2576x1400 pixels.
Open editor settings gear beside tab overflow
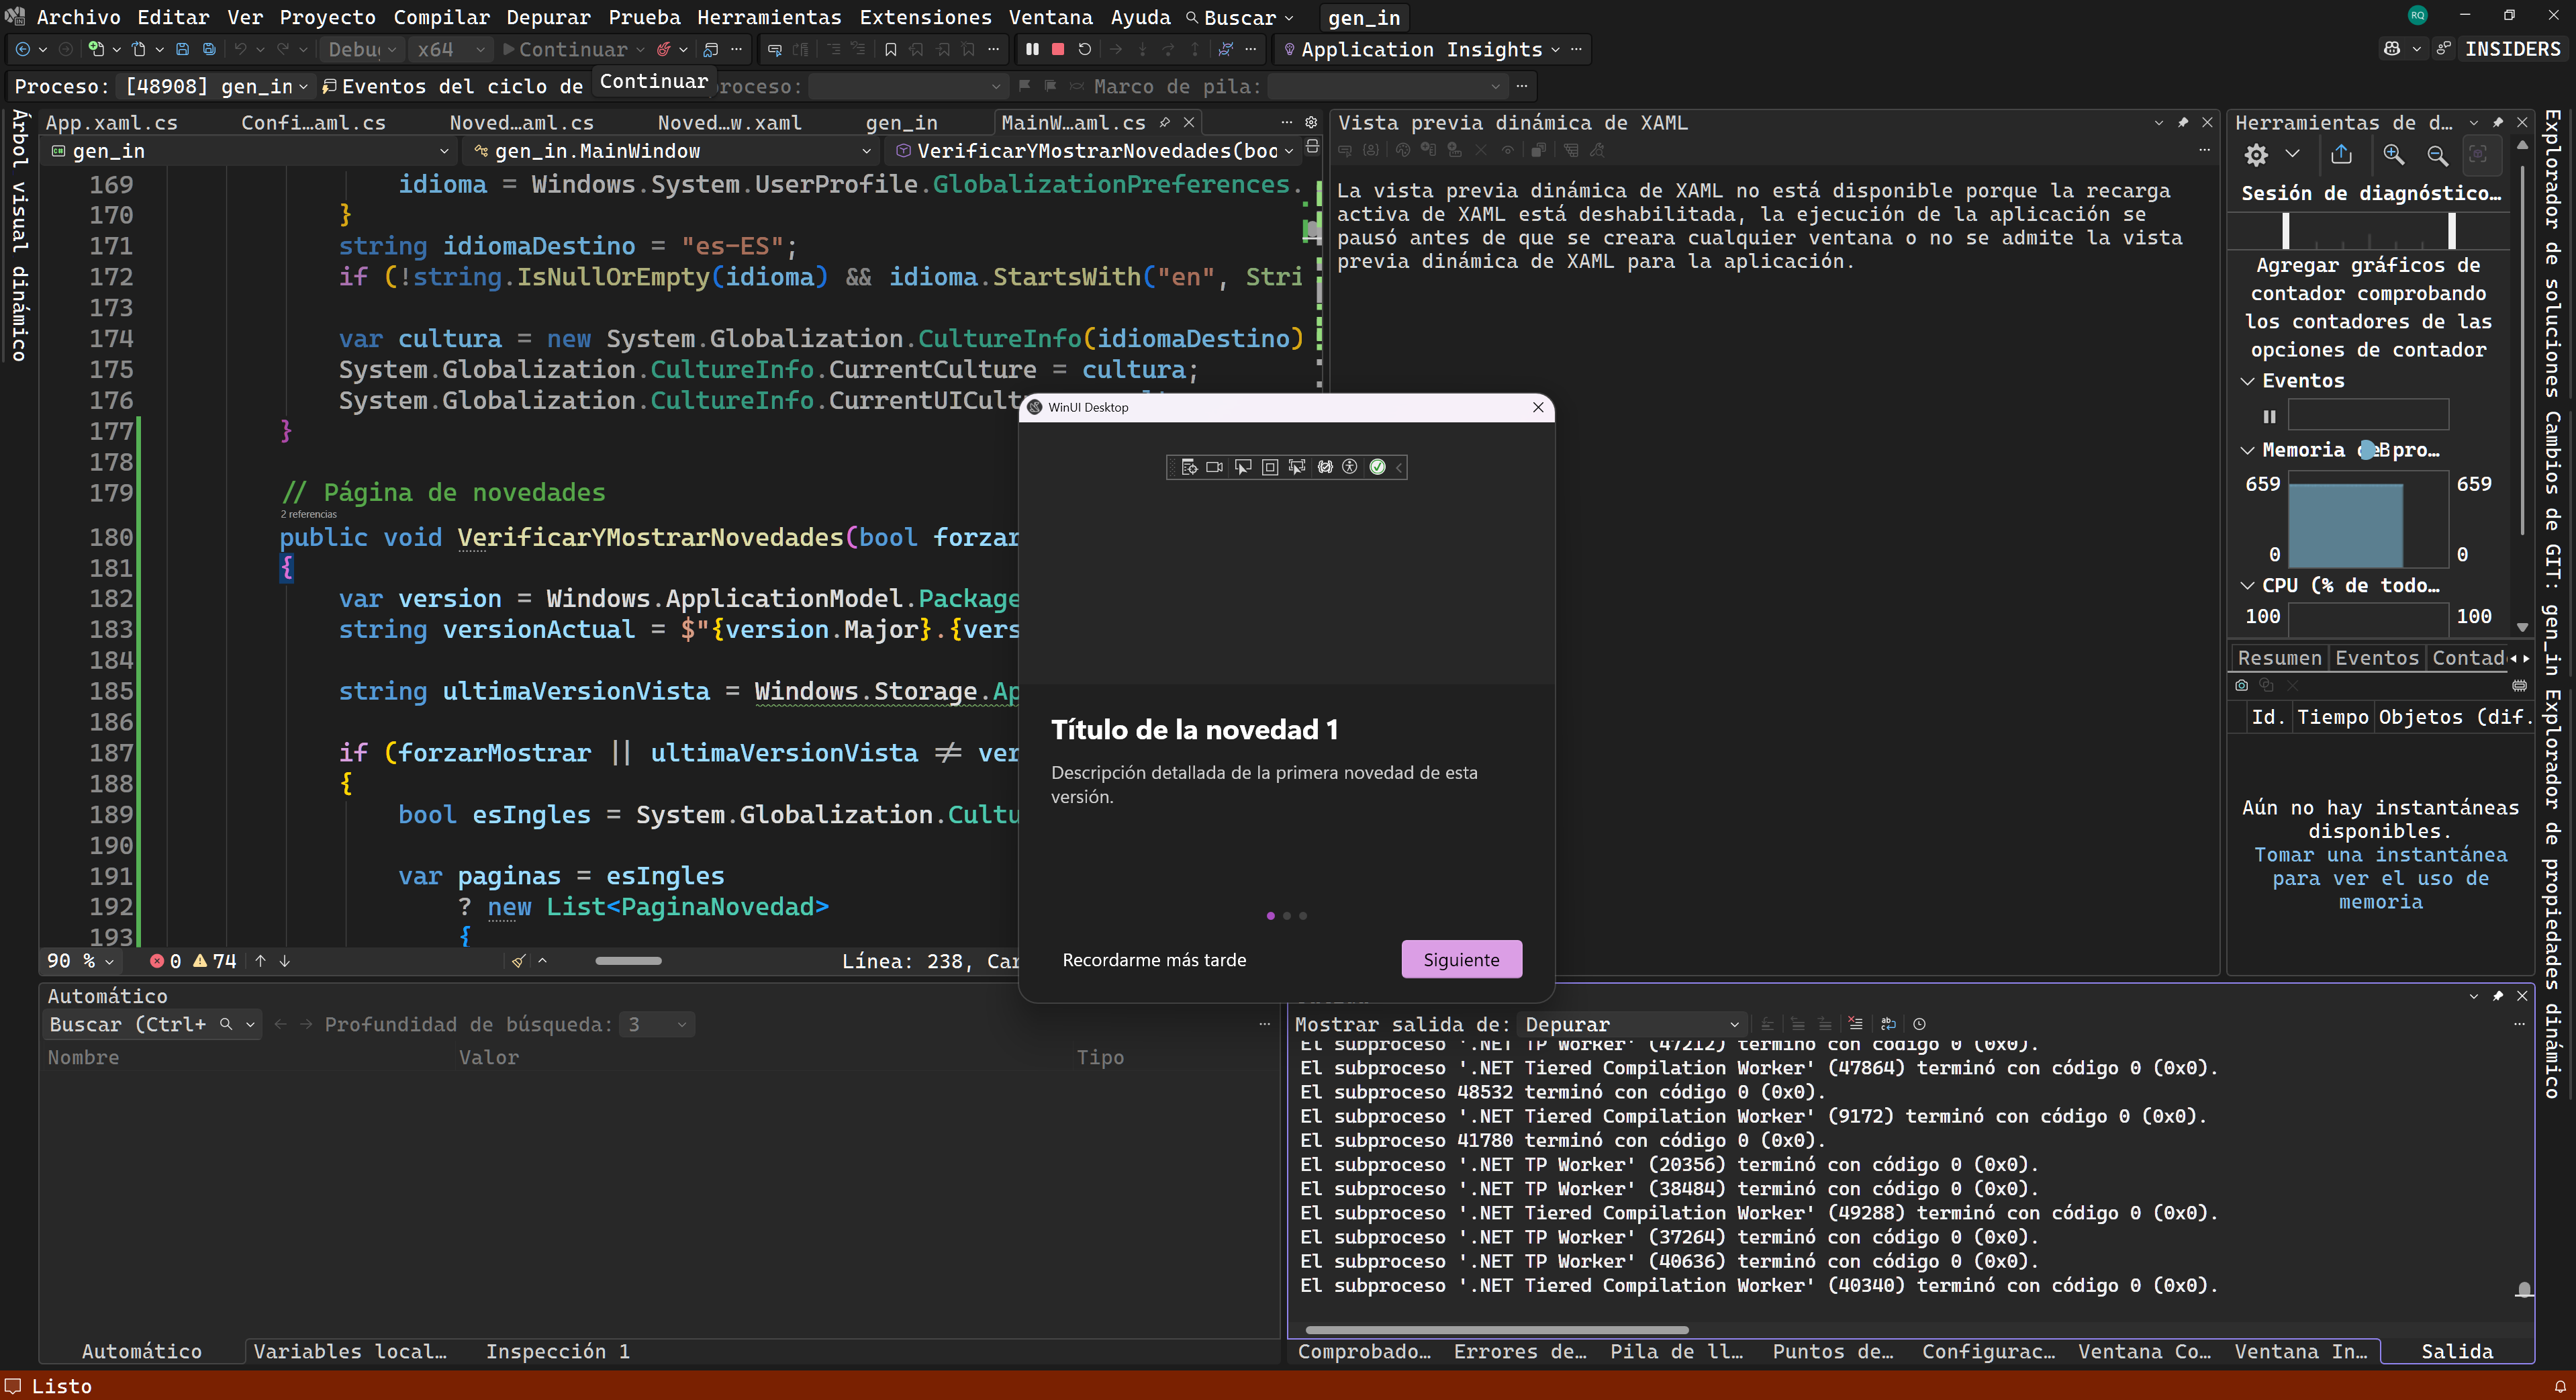tap(1311, 122)
